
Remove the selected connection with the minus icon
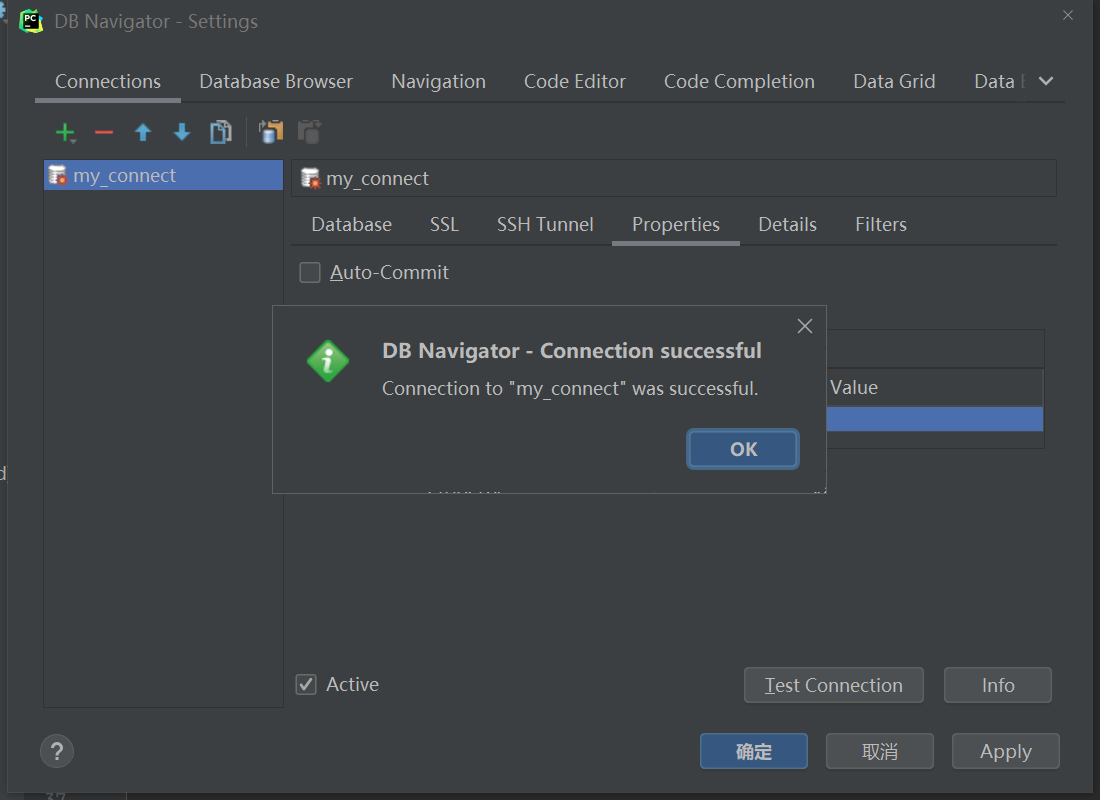click(x=104, y=132)
